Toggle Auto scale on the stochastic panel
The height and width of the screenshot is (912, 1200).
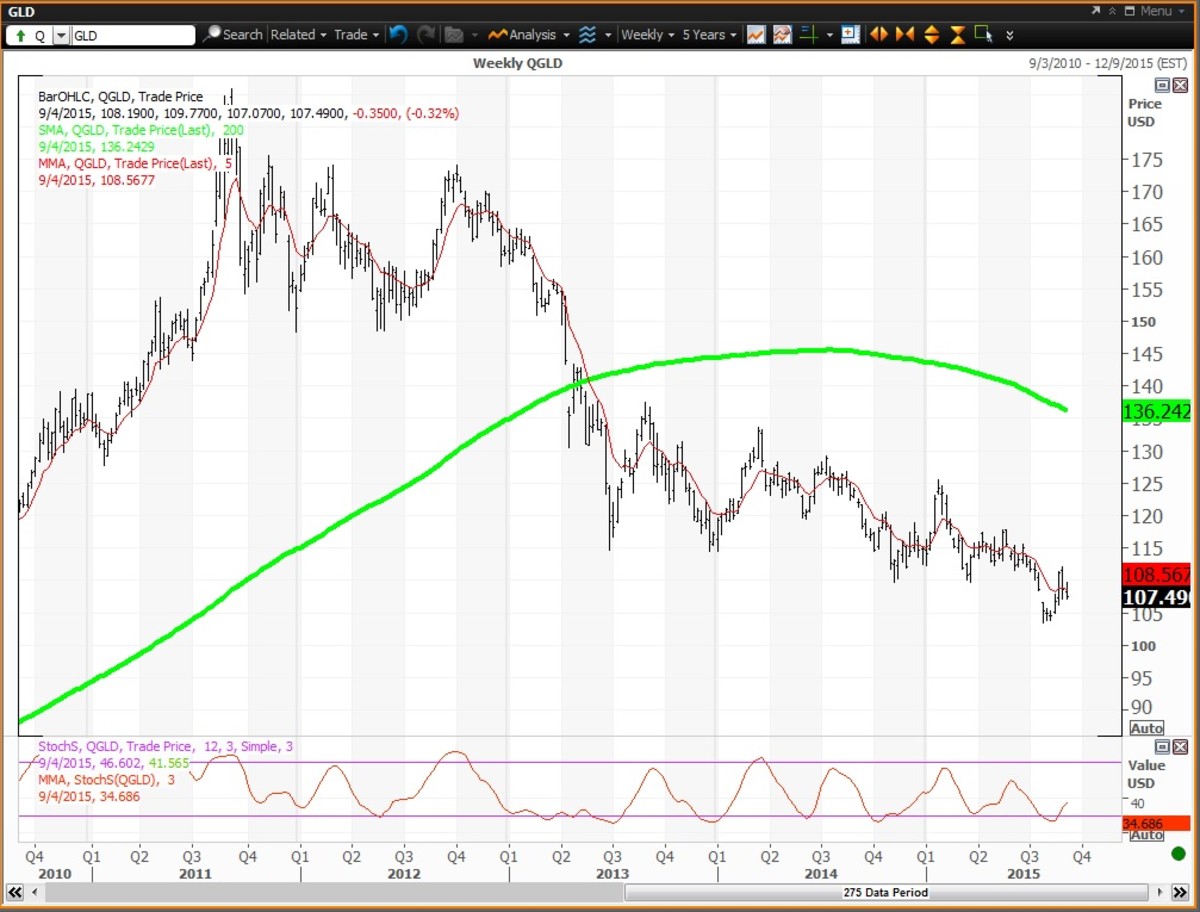[x=1146, y=835]
